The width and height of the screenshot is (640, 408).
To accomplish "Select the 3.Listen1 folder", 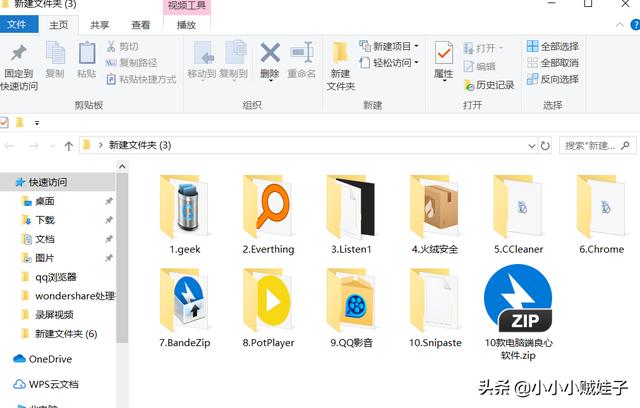I will click(x=351, y=215).
